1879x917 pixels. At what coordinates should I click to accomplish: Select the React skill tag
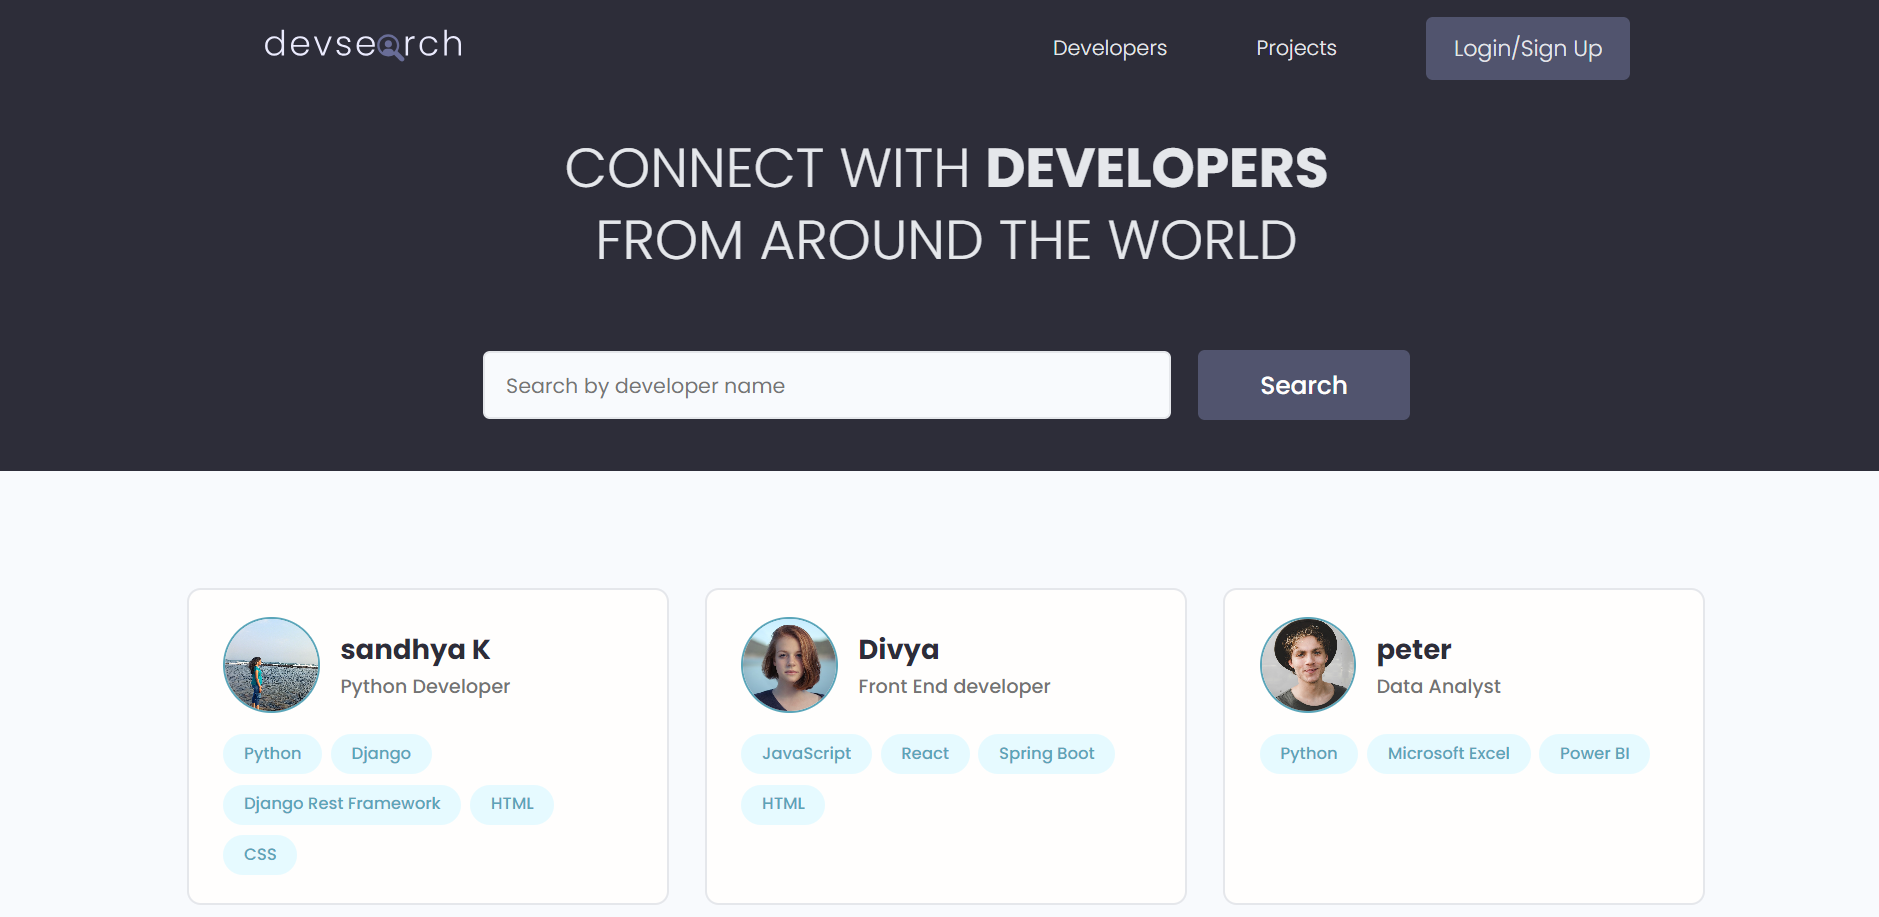click(x=925, y=753)
